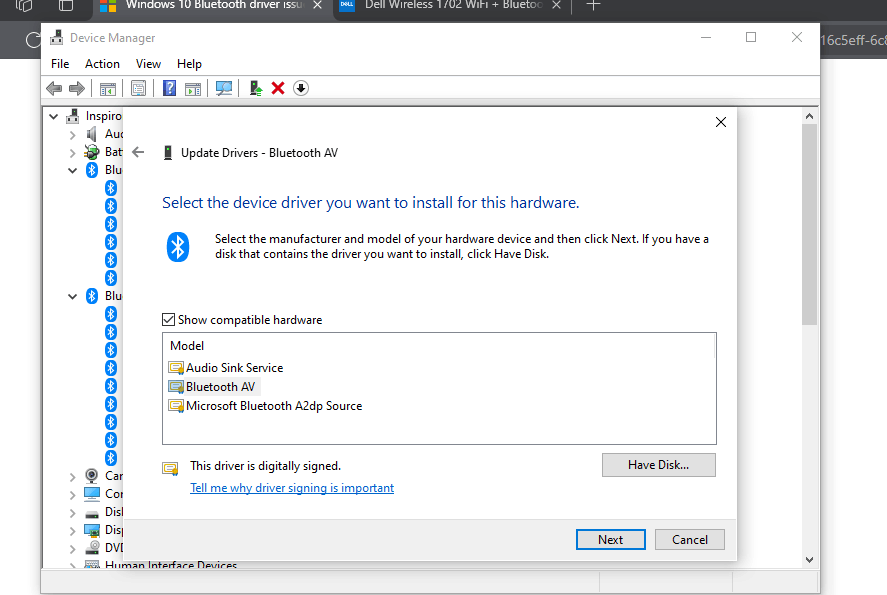This screenshot has height=595, width=887.
Task: Click the browser reload icon
Action: point(33,40)
